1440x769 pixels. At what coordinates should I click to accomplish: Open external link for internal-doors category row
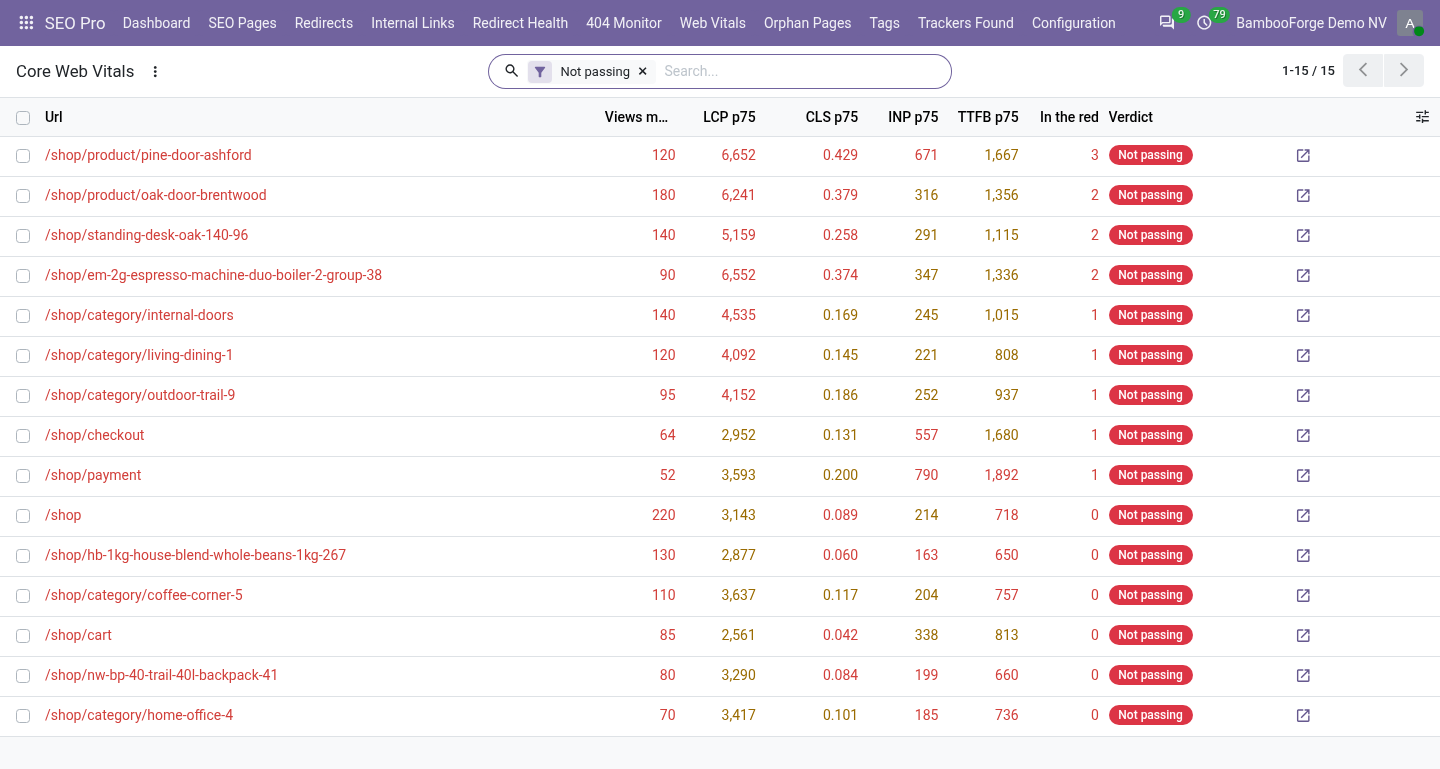[1303, 315]
